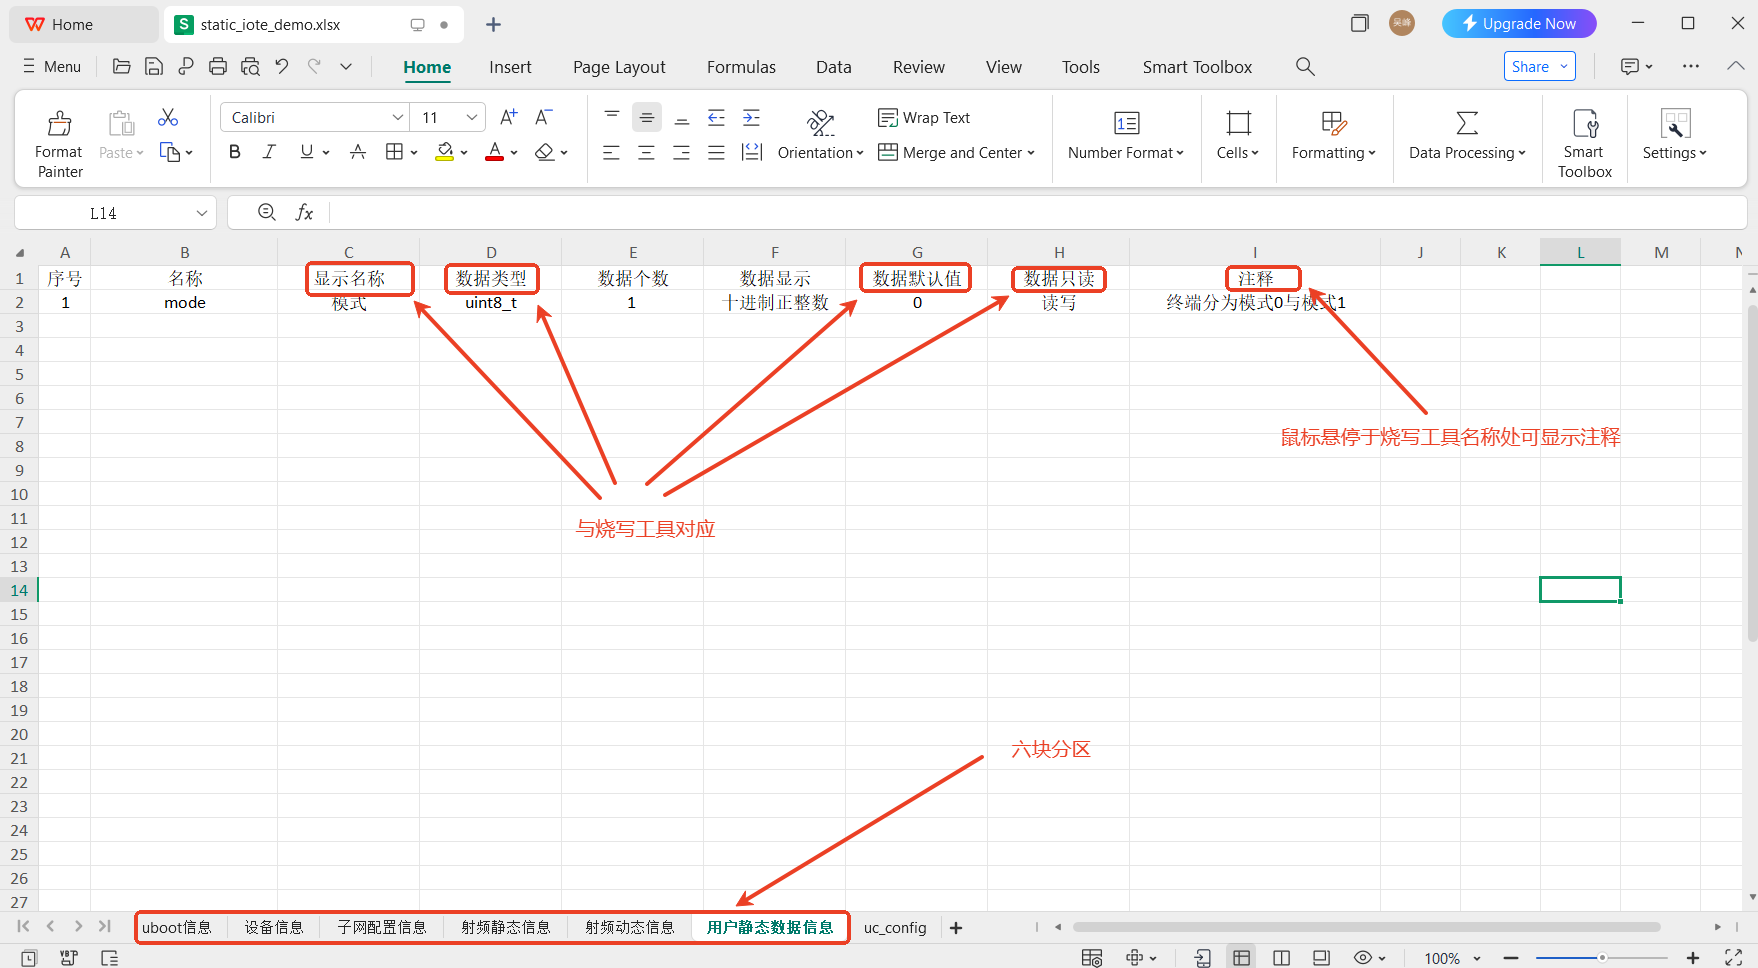The image size is (1758, 968).
Task: Toggle Middle Align button
Action: [647, 117]
